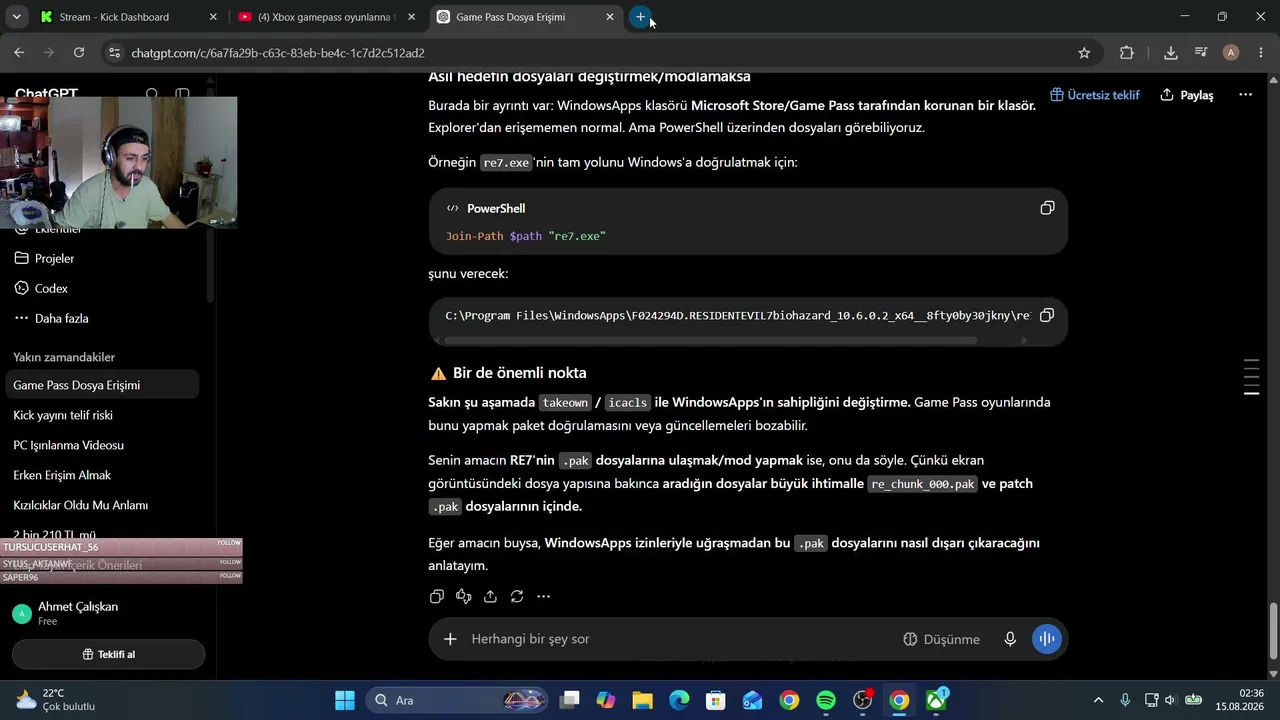Rate the response with thumbs icon
Screen dimensions: 1280x720
coord(463,596)
